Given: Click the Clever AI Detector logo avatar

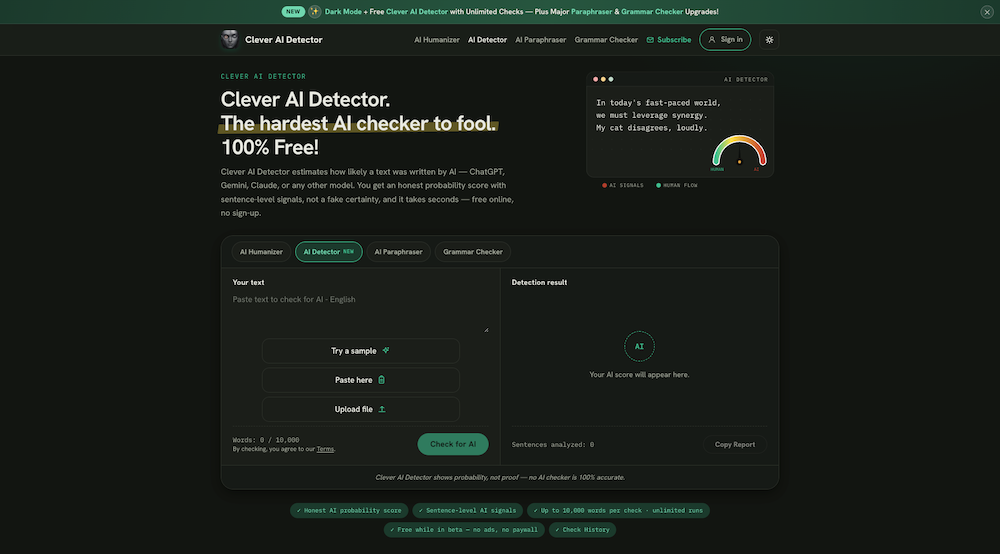Looking at the screenshot, I should click(x=230, y=40).
